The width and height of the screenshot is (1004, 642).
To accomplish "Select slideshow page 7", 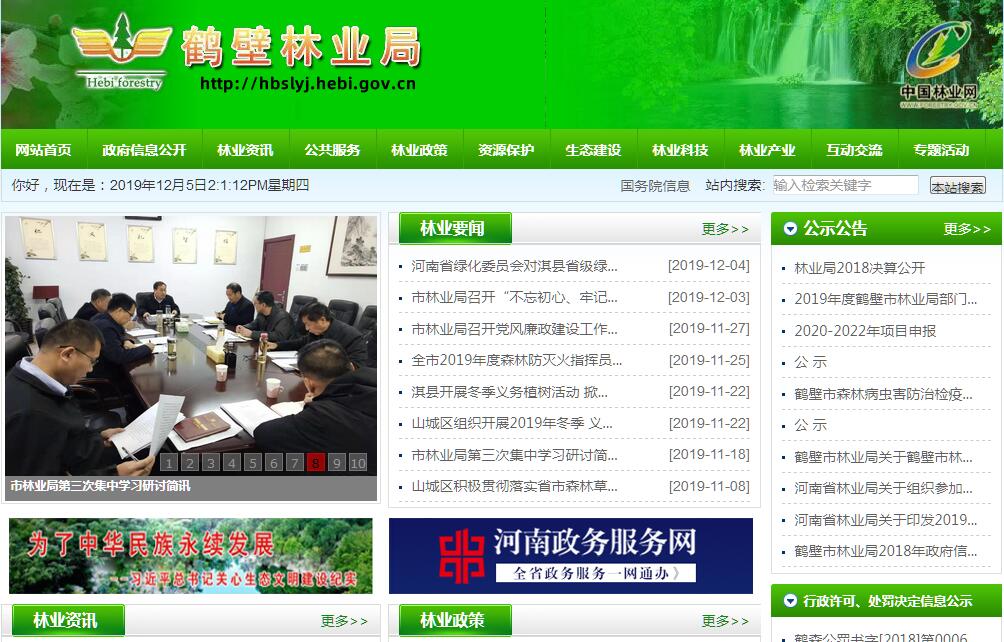I will click(295, 462).
